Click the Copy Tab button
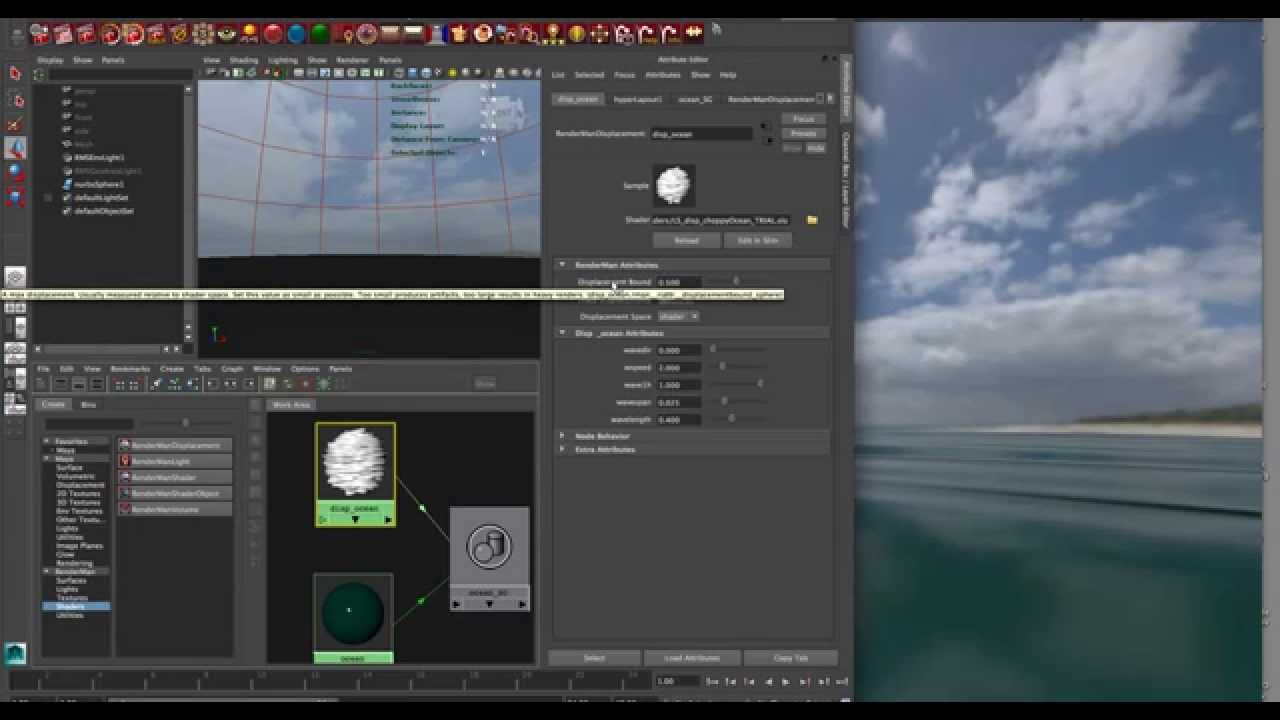The height and width of the screenshot is (720, 1280). pyautogui.click(x=791, y=658)
